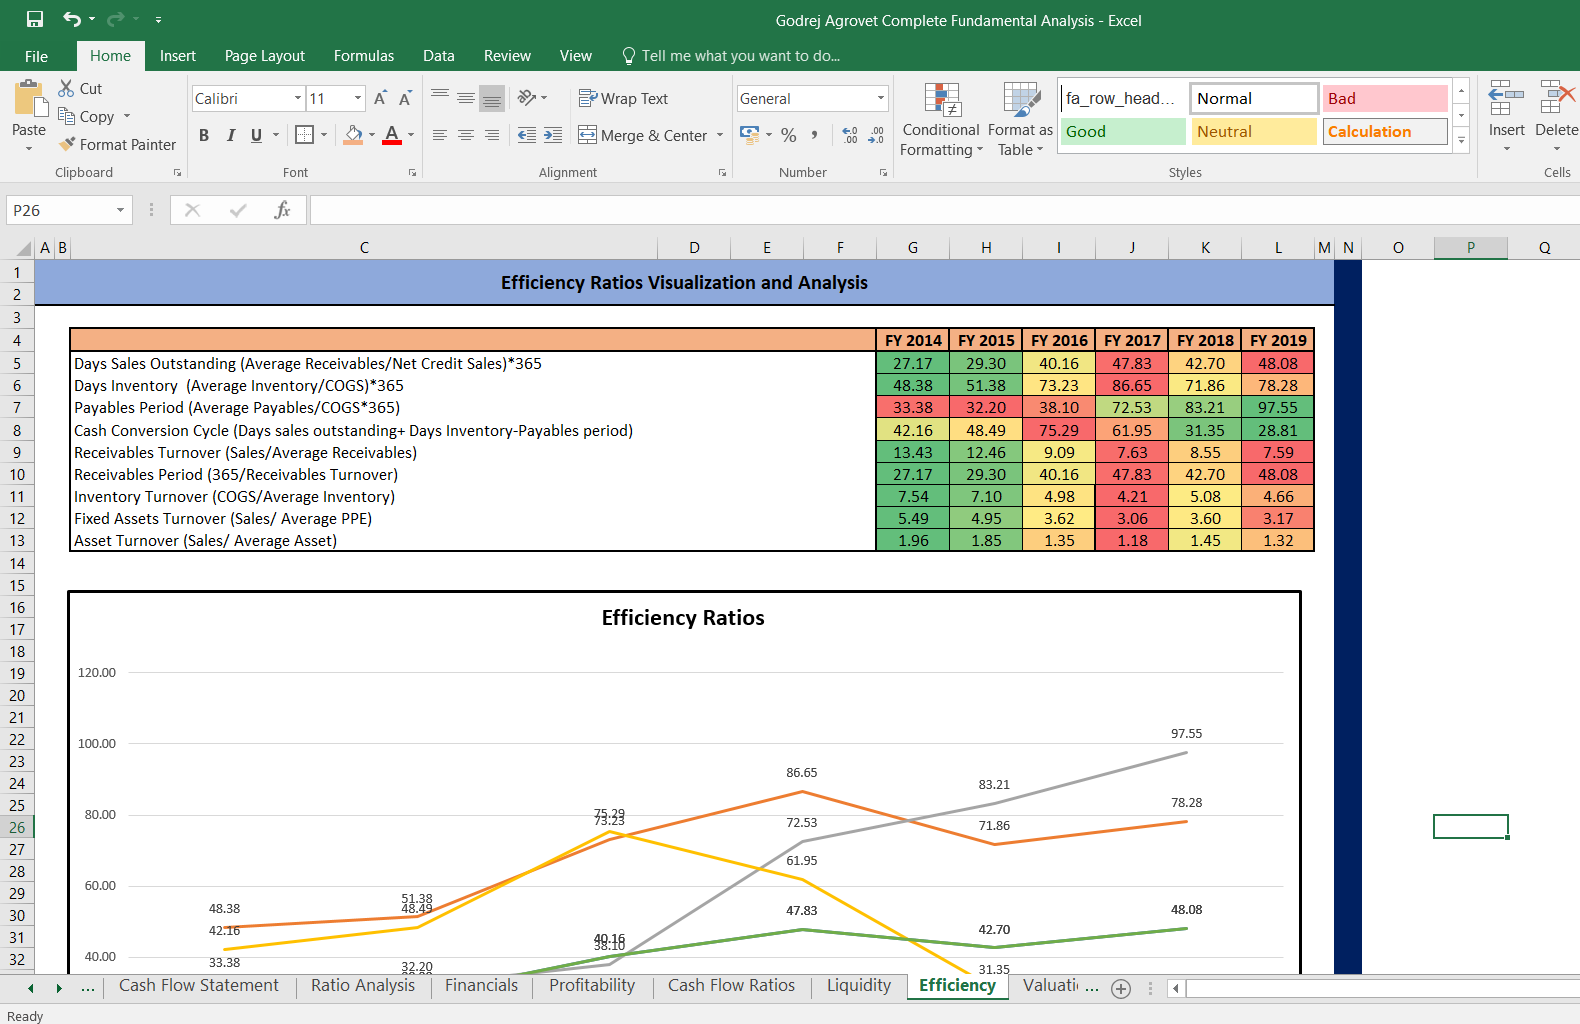Click the Percent Style icon
Viewport: 1580px width, 1024px height.
pyautogui.click(x=789, y=135)
